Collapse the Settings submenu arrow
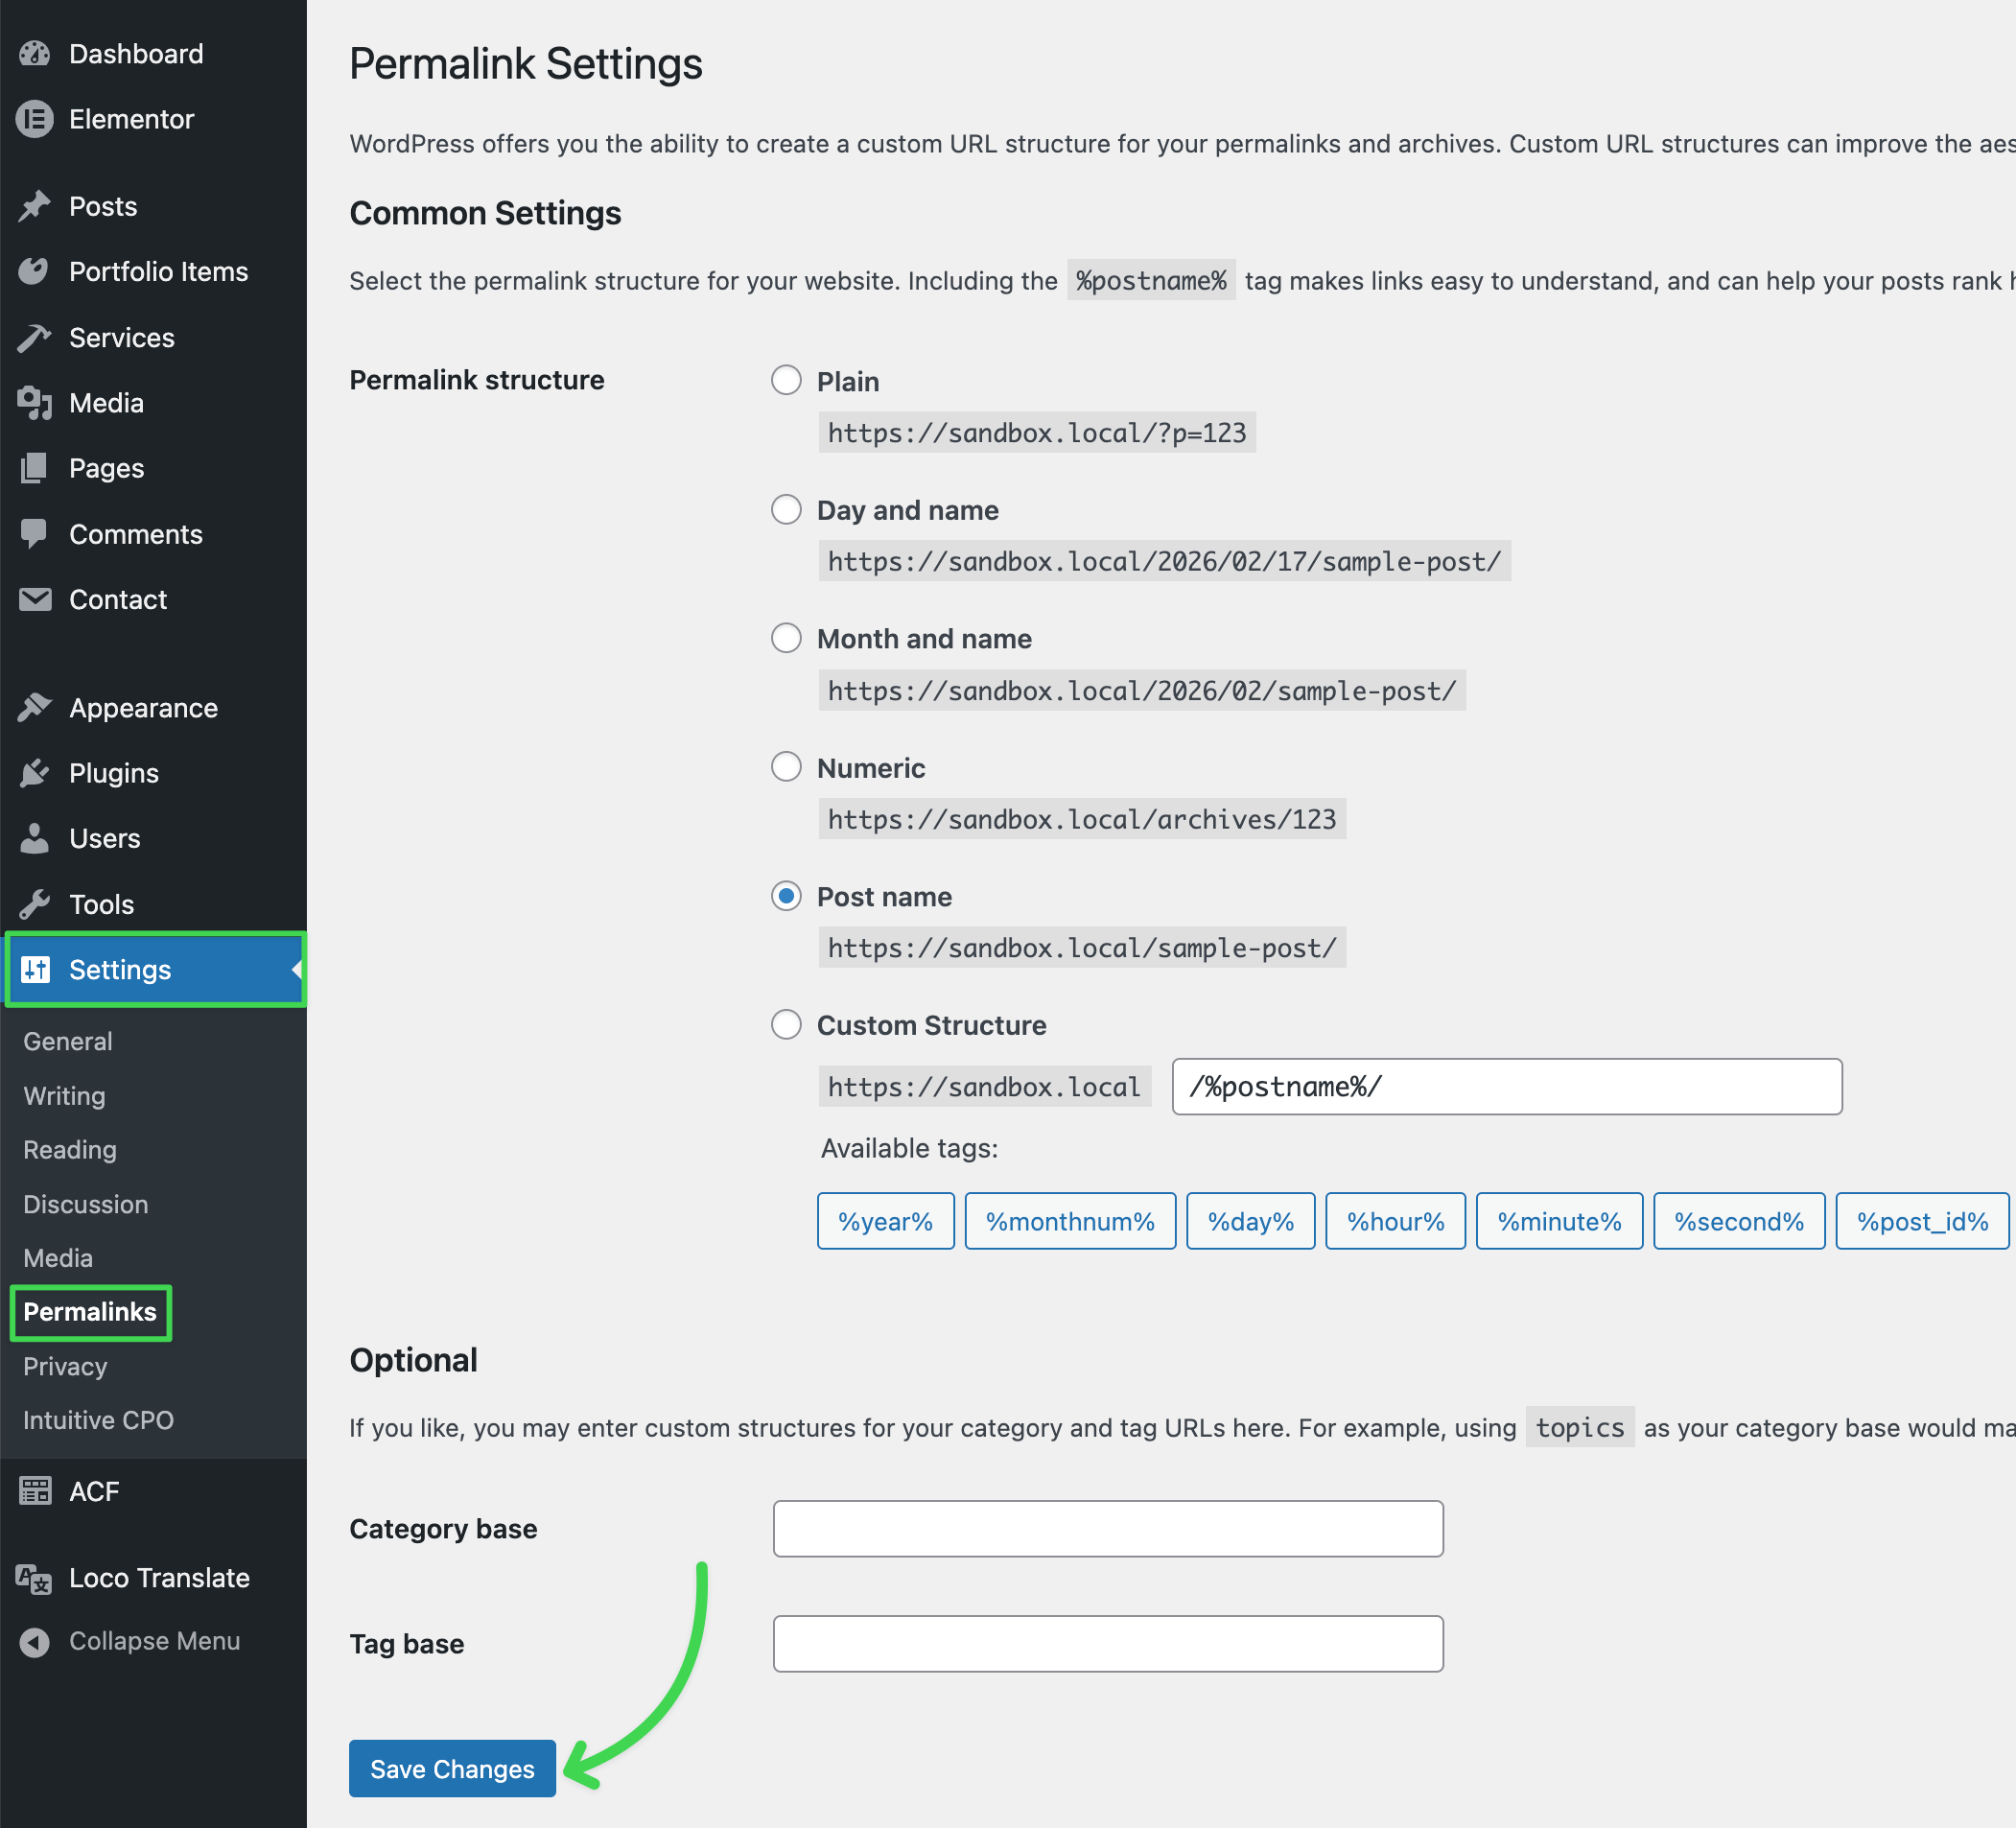 [297, 969]
